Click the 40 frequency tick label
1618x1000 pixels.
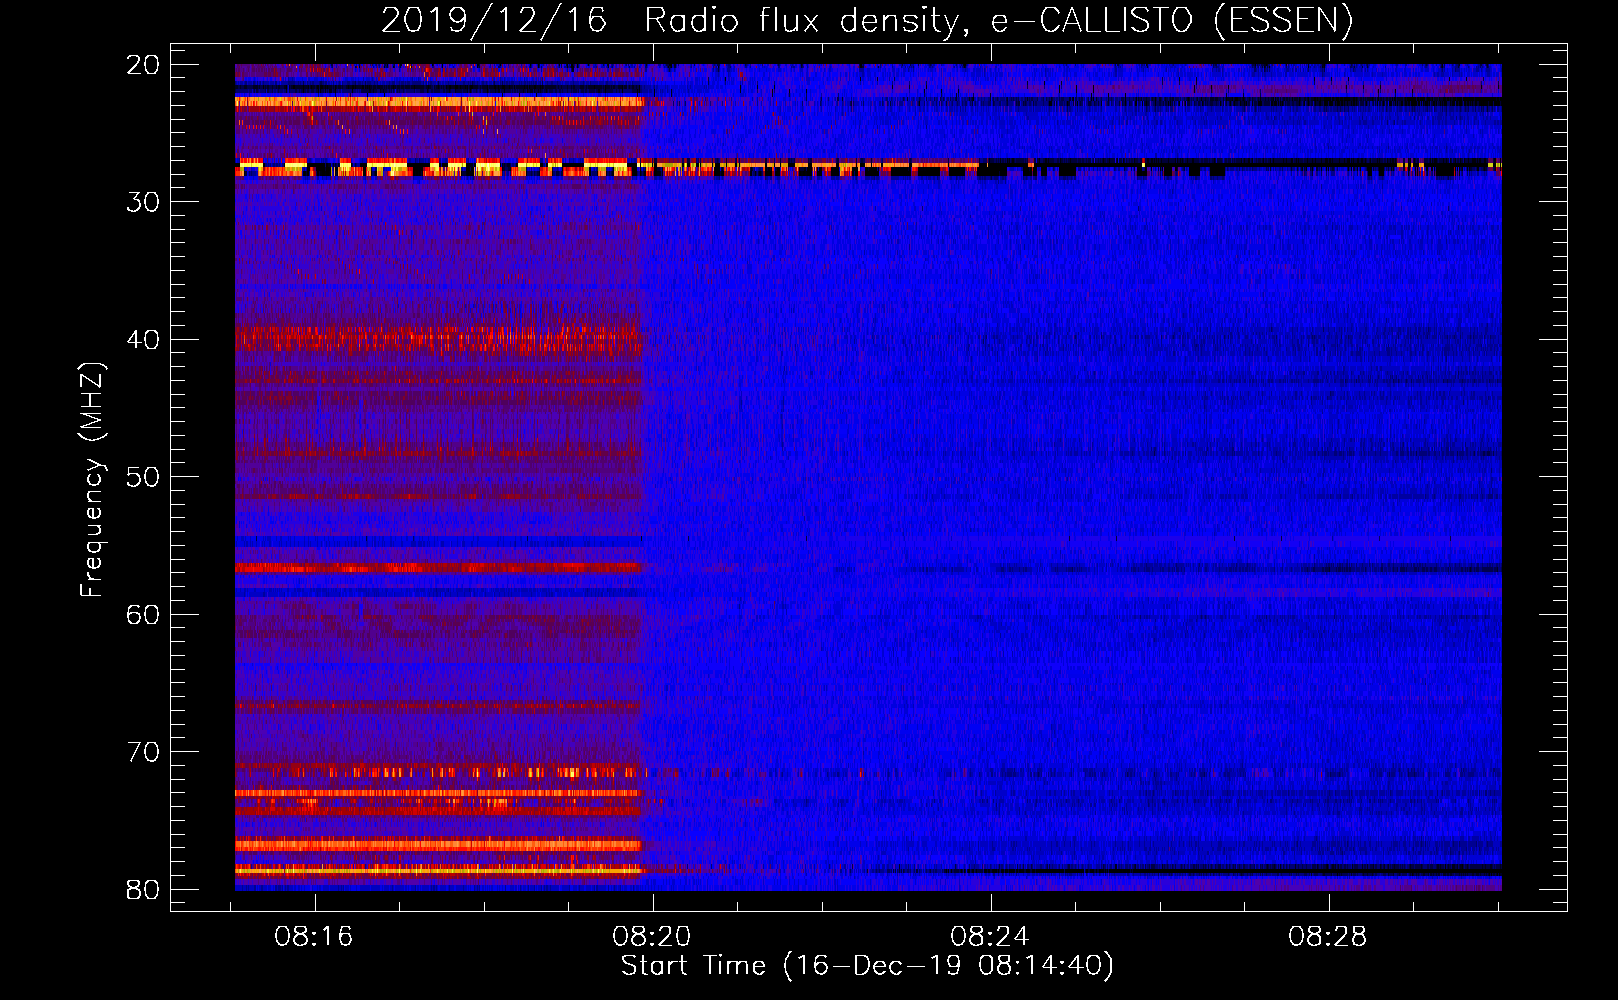(144, 340)
